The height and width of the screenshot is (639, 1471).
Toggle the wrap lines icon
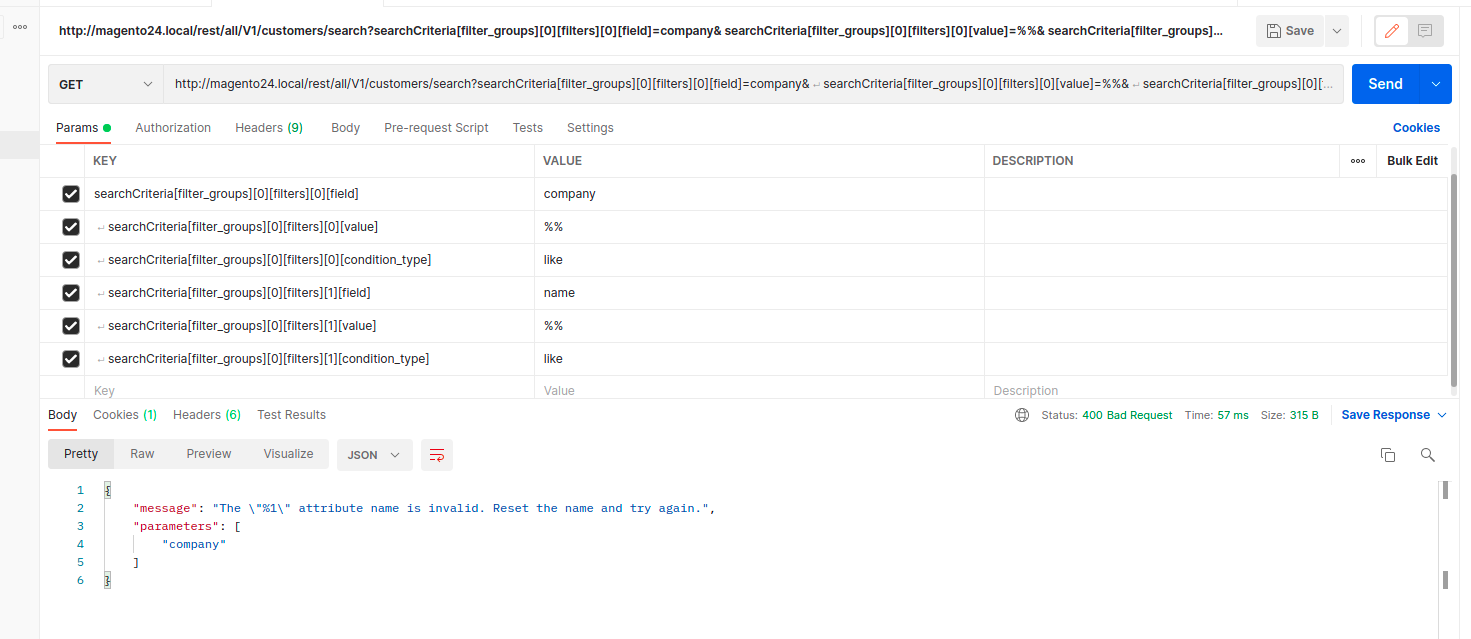[x=437, y=455]
